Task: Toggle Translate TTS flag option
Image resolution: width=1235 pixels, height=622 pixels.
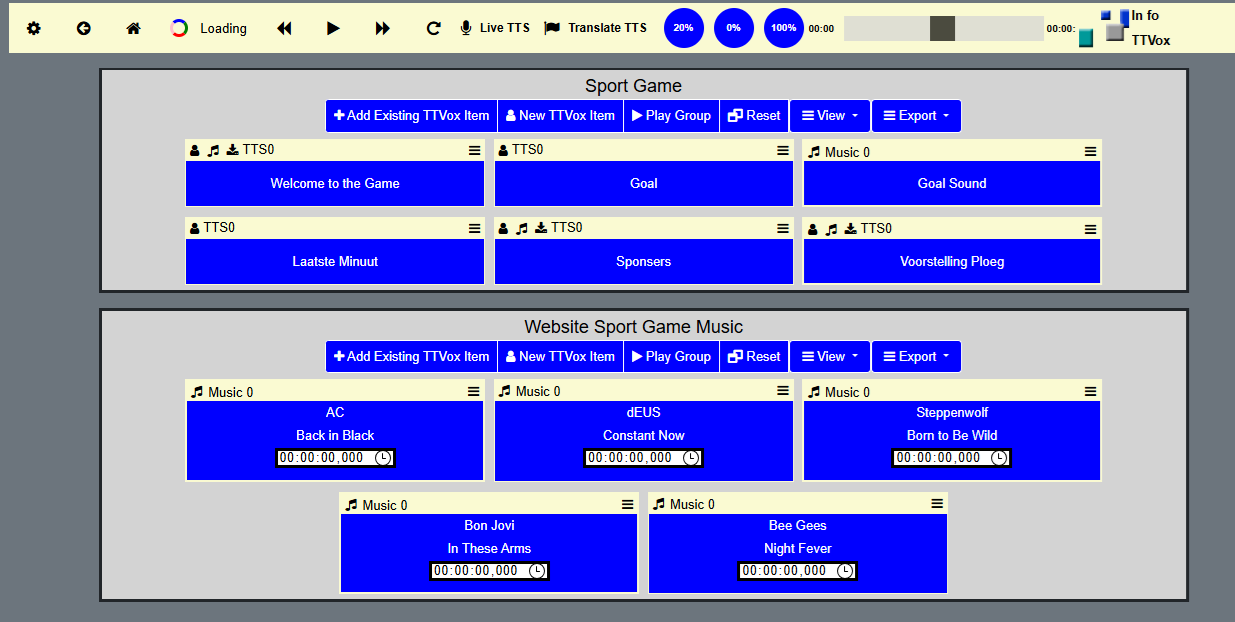Action: pos(595,28)
